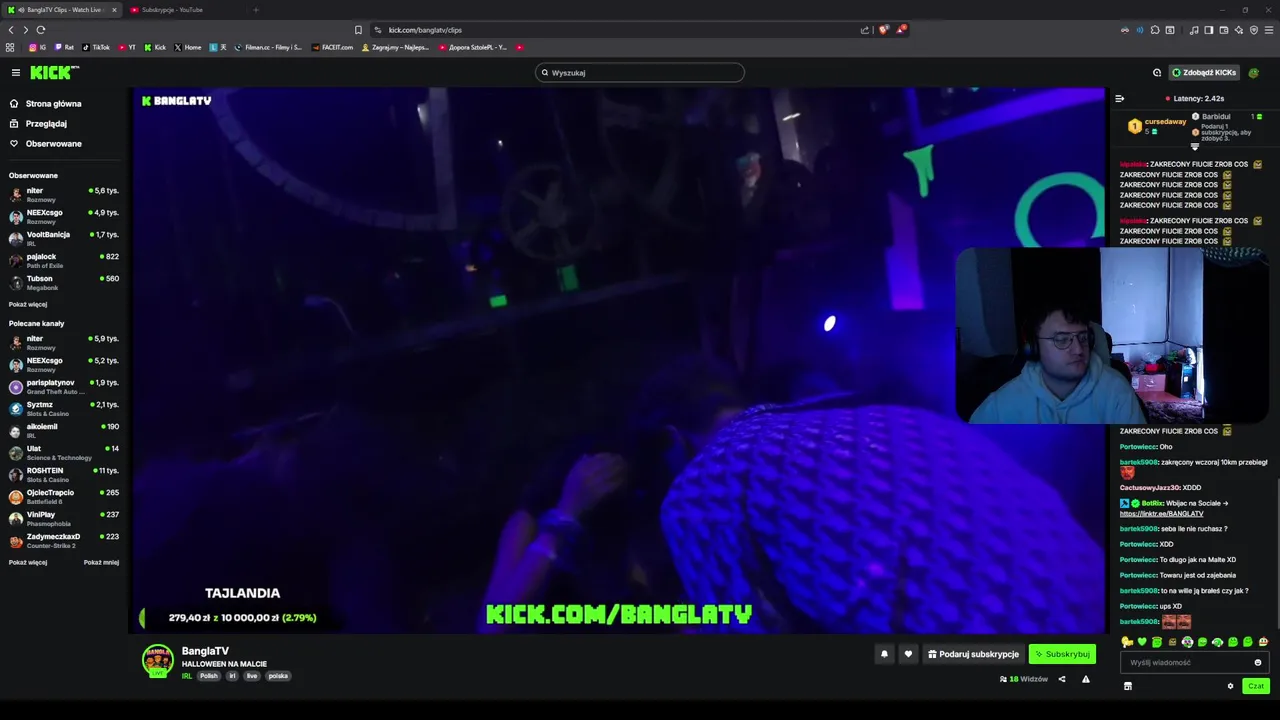Click the polska tag under stream title
This screenshot has width=1280, height=720.
pos(278,676)
